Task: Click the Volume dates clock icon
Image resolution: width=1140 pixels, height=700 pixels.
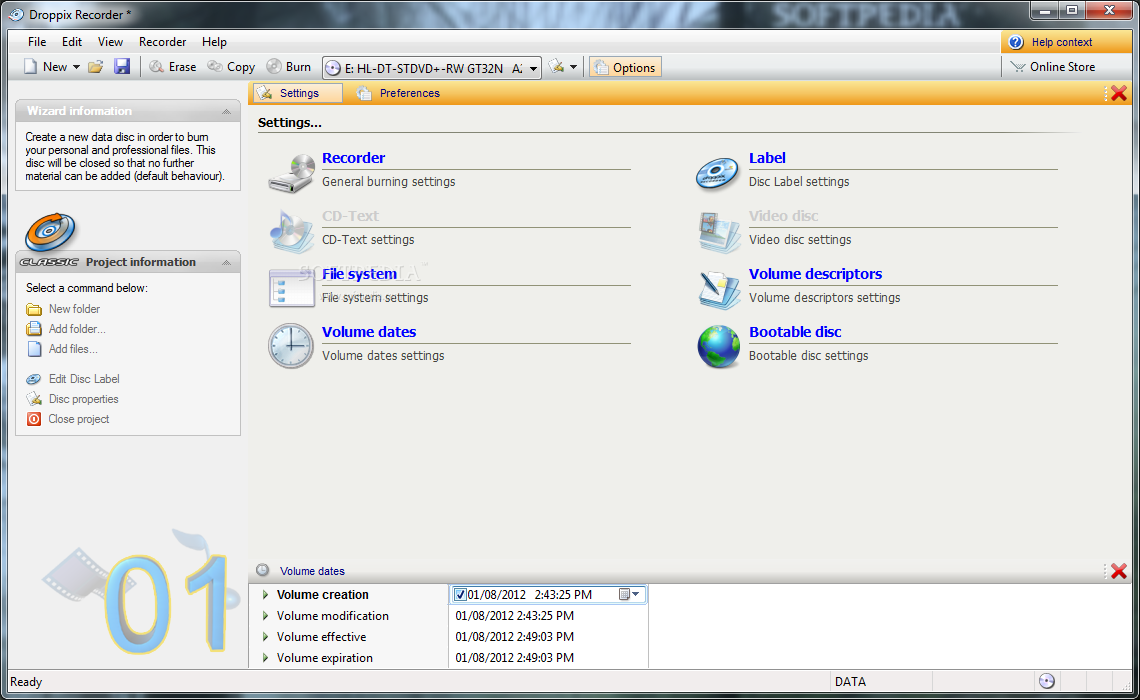Action: pyautogui.click(x=291, y=346)
